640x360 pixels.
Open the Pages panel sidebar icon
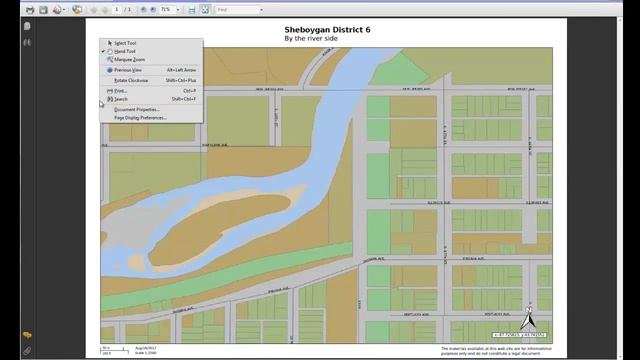click(x=27, y=26)
